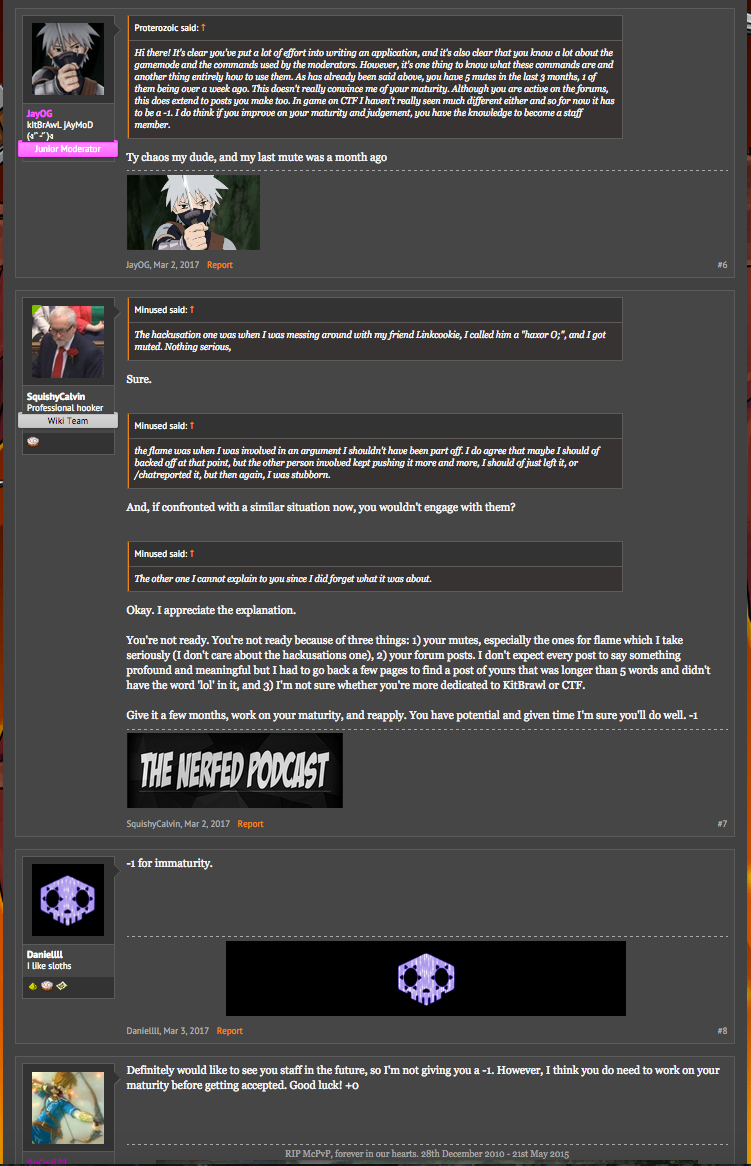This screenshot has height=1166, width=751.
Task: Open the permalink for post #7
Action: pyautogui.click(x=722, y=824)
